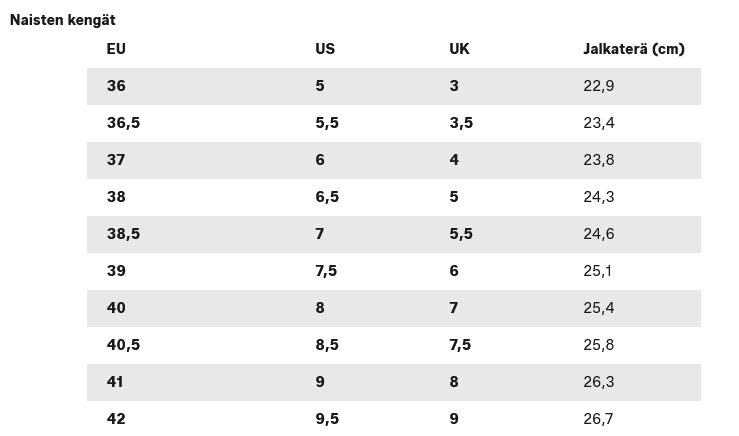Click foot length 23,8 cell
739x436 pixels.
point(598,160)
